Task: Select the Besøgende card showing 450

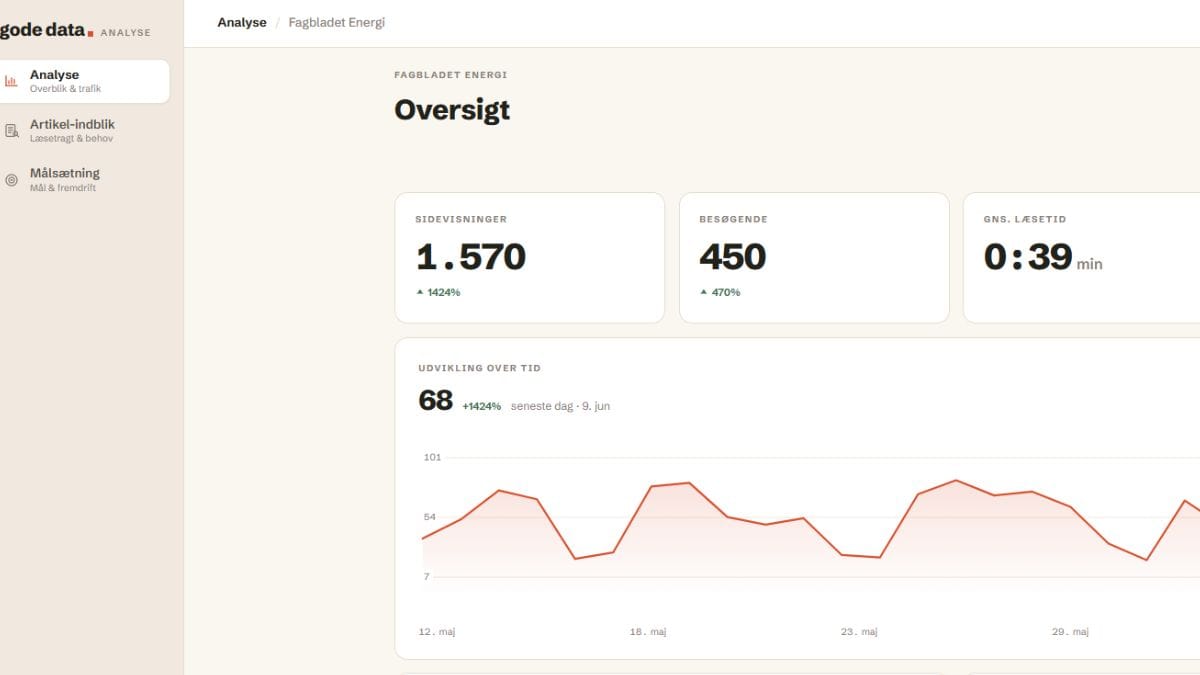Action: pos(814,258)
